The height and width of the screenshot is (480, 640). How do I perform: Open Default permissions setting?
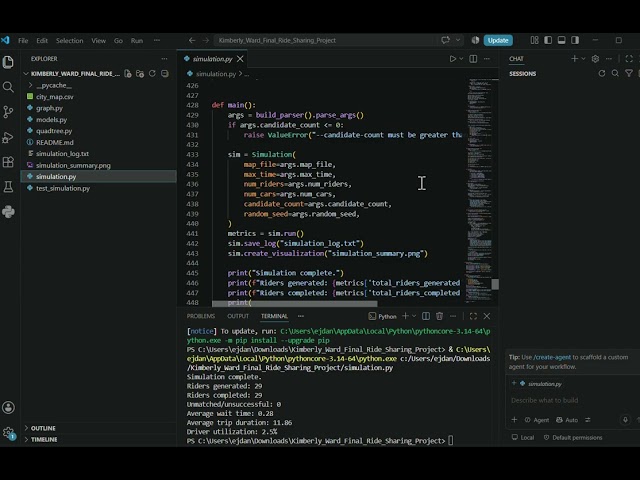[573, 437]
